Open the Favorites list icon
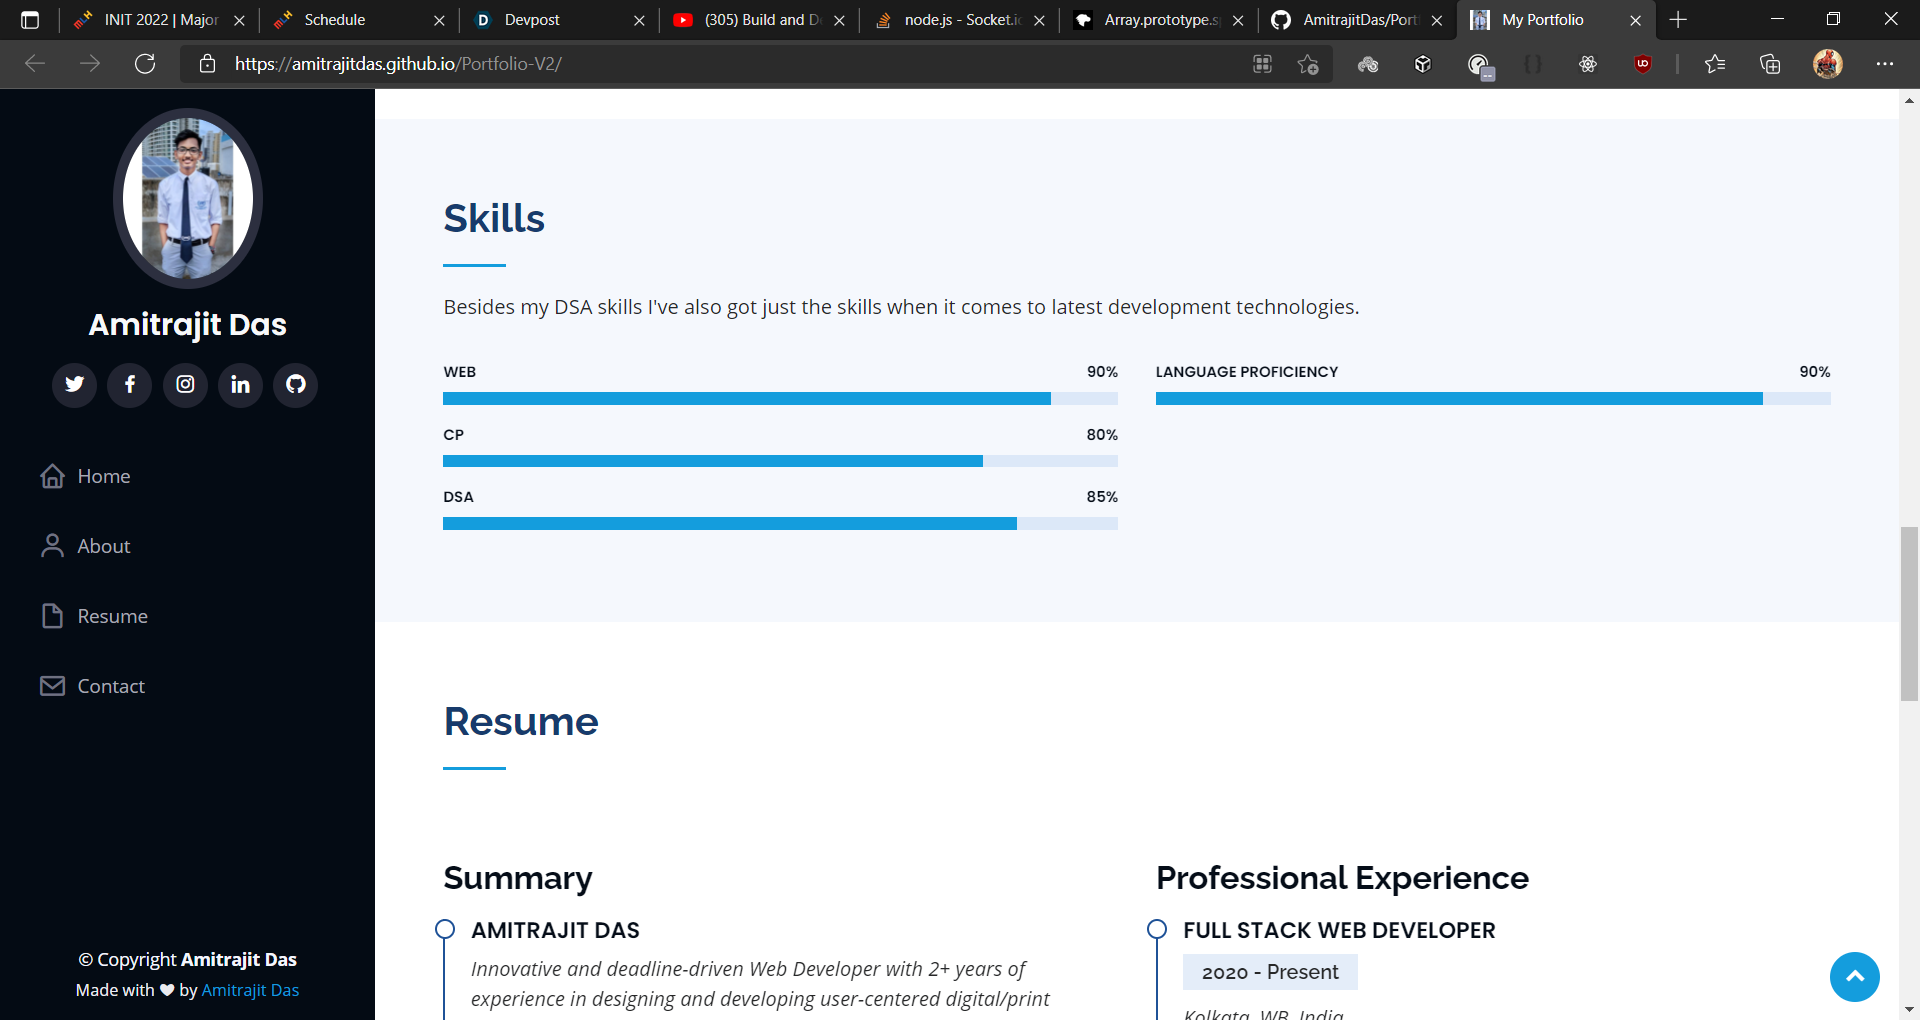 [x=1715, y=64]
